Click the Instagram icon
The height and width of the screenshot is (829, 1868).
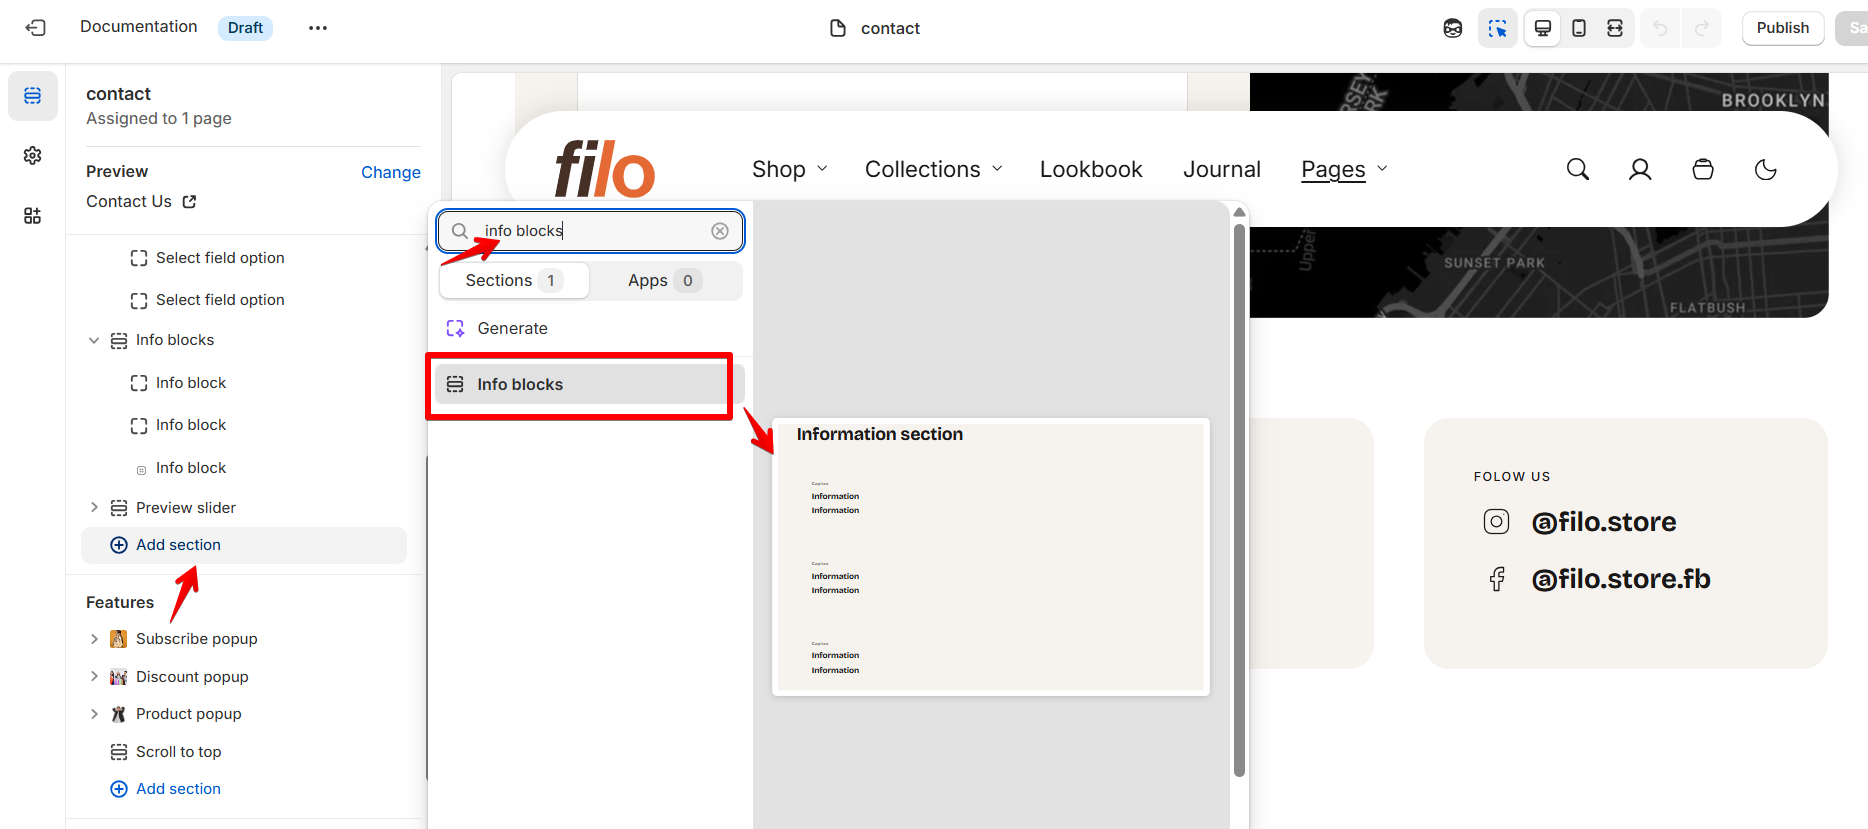click(x=1496, y=522)
